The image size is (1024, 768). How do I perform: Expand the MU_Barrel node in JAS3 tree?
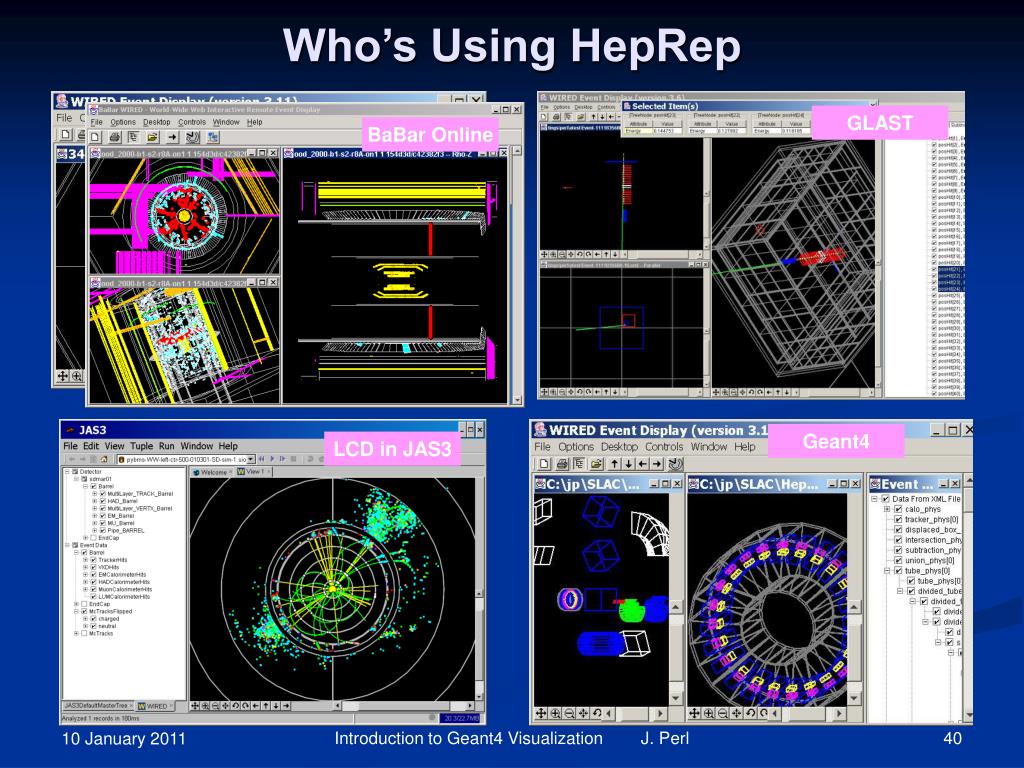[94, 523]
